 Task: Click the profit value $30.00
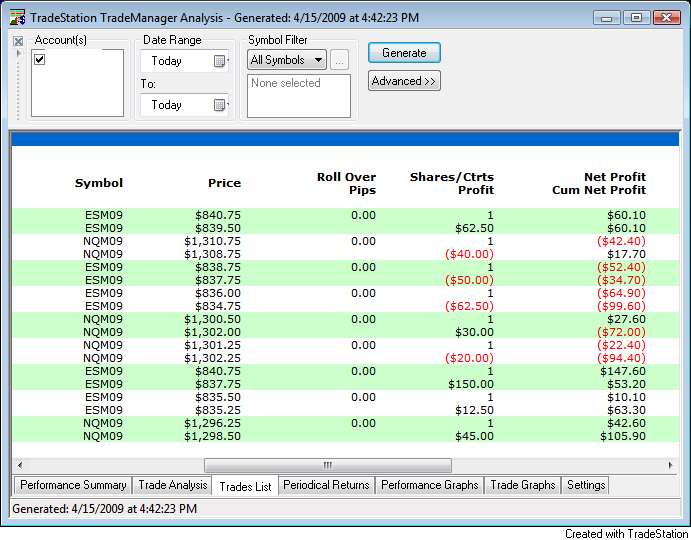pyautogui.click(x=474, y=332)
